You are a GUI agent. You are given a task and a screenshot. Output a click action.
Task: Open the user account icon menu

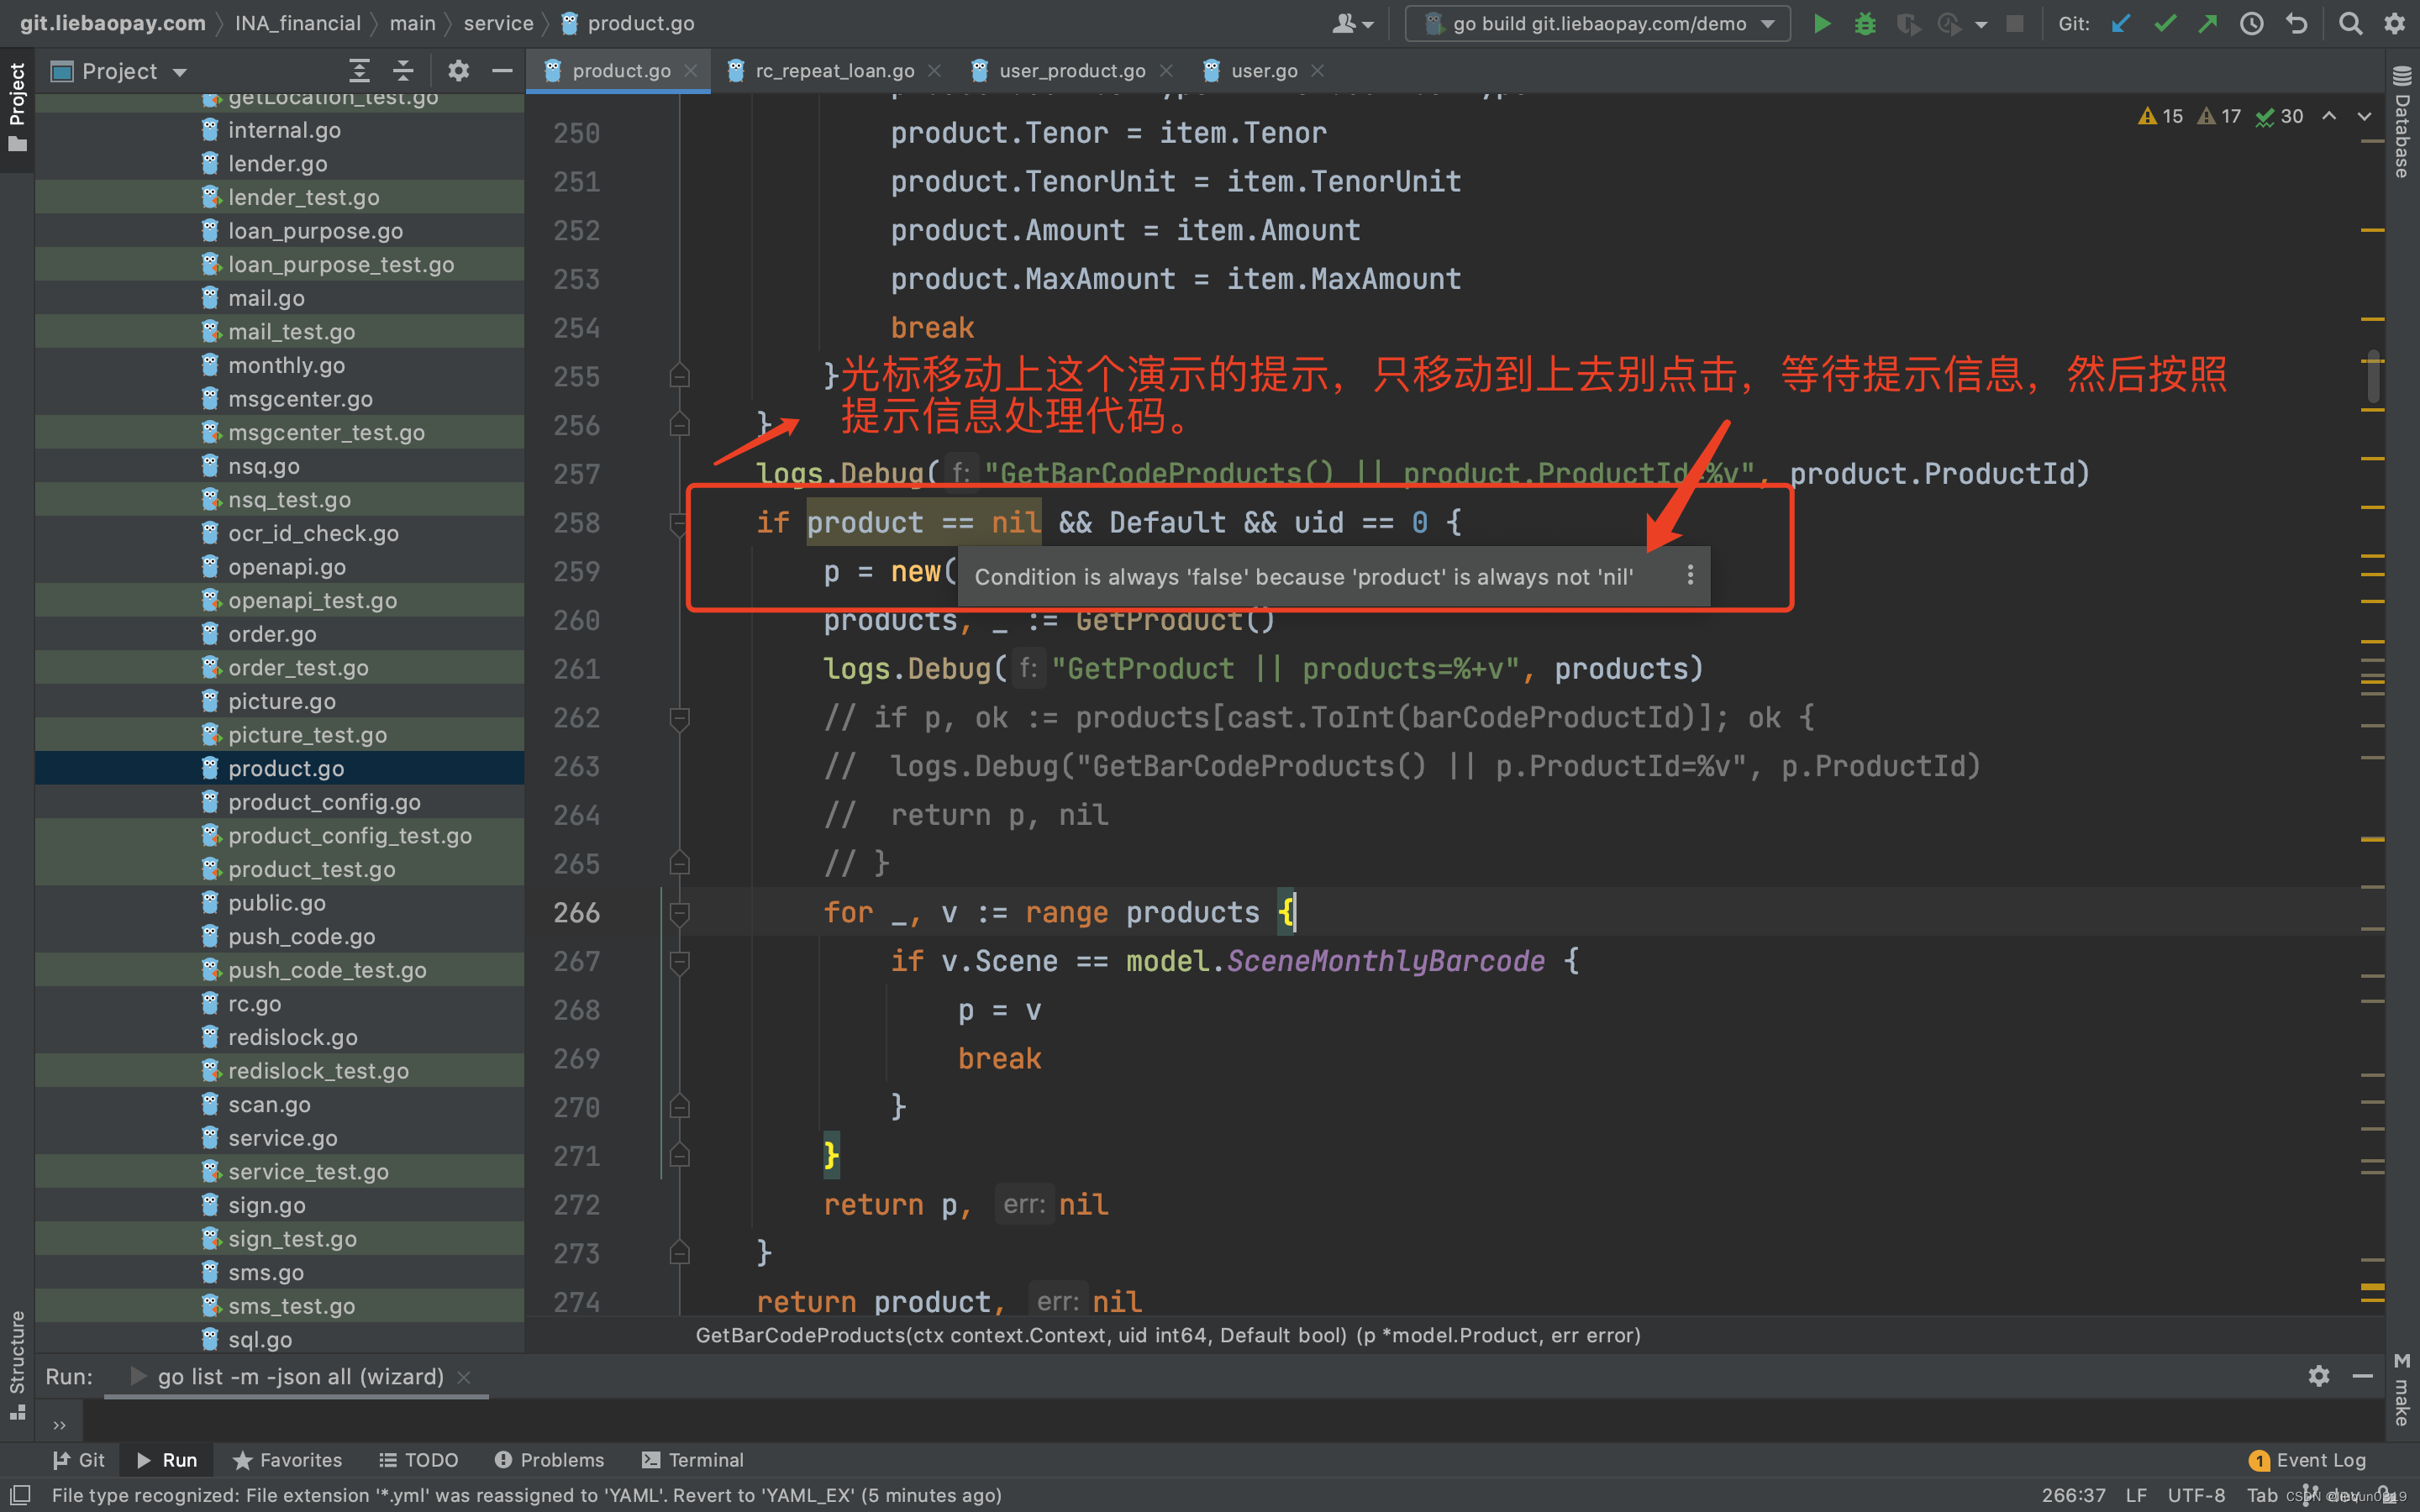coord(1352,23)
